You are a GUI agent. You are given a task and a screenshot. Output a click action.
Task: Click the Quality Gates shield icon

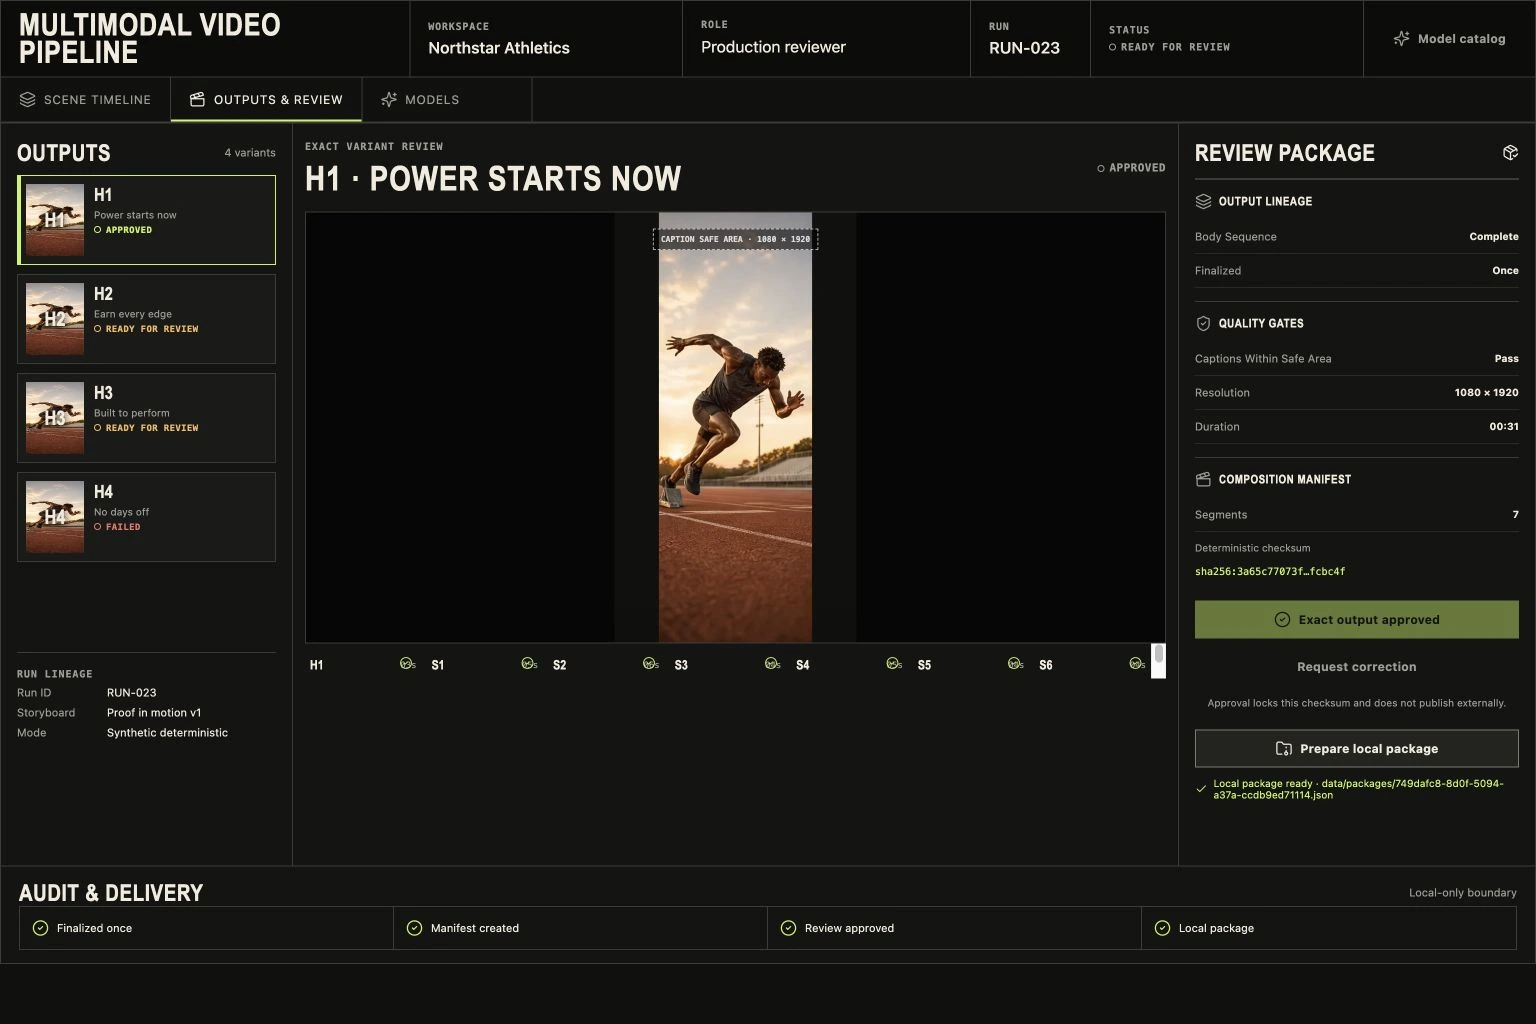tap(1203, 323)
